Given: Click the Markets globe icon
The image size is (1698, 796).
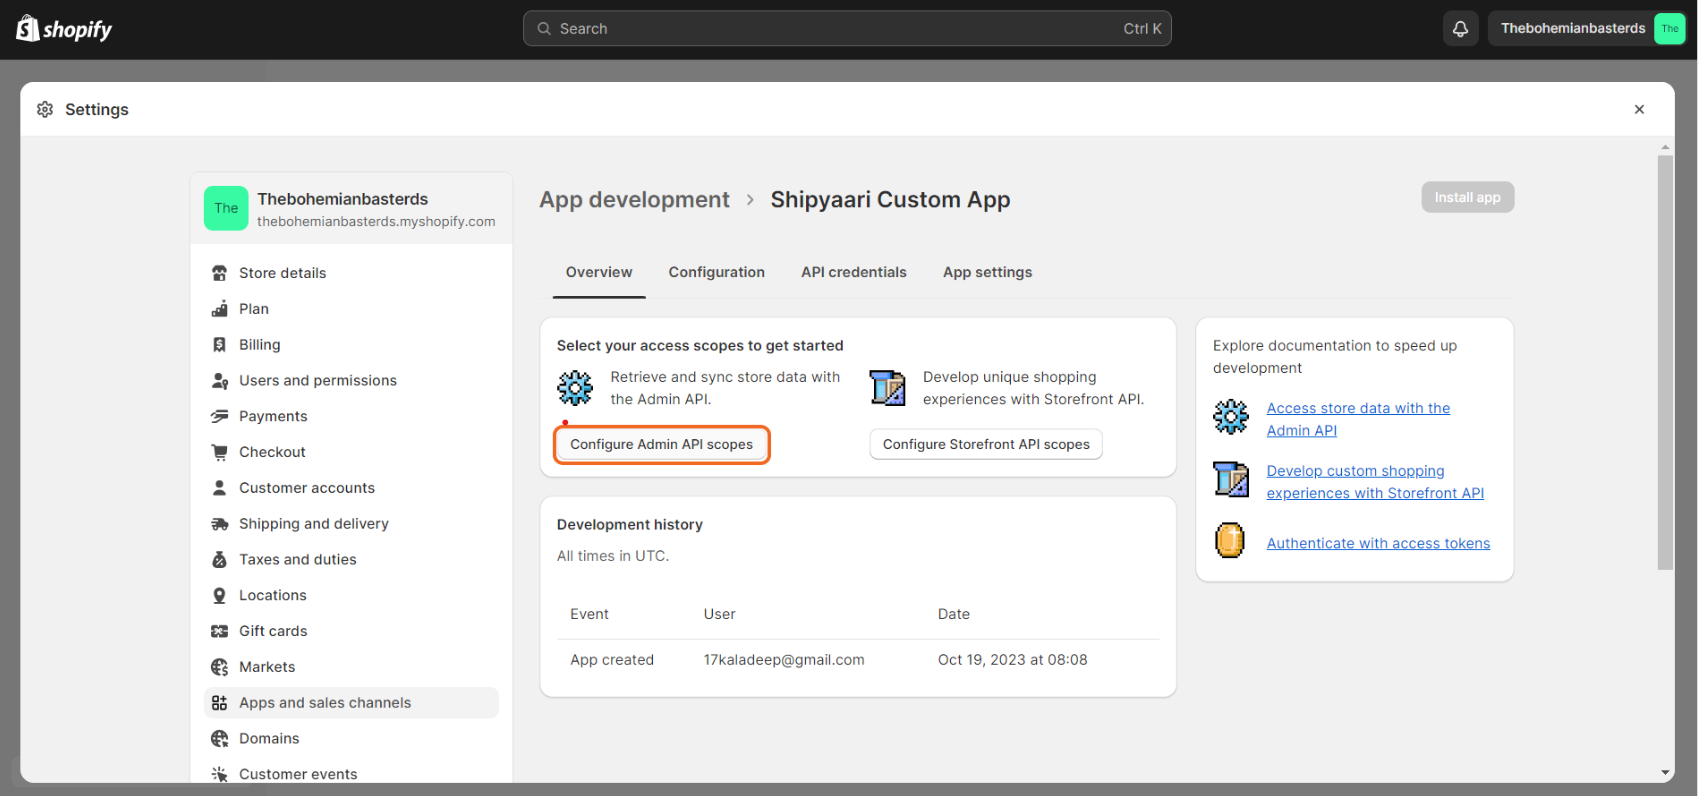Looking at the screenshot, I should point(220,667).
